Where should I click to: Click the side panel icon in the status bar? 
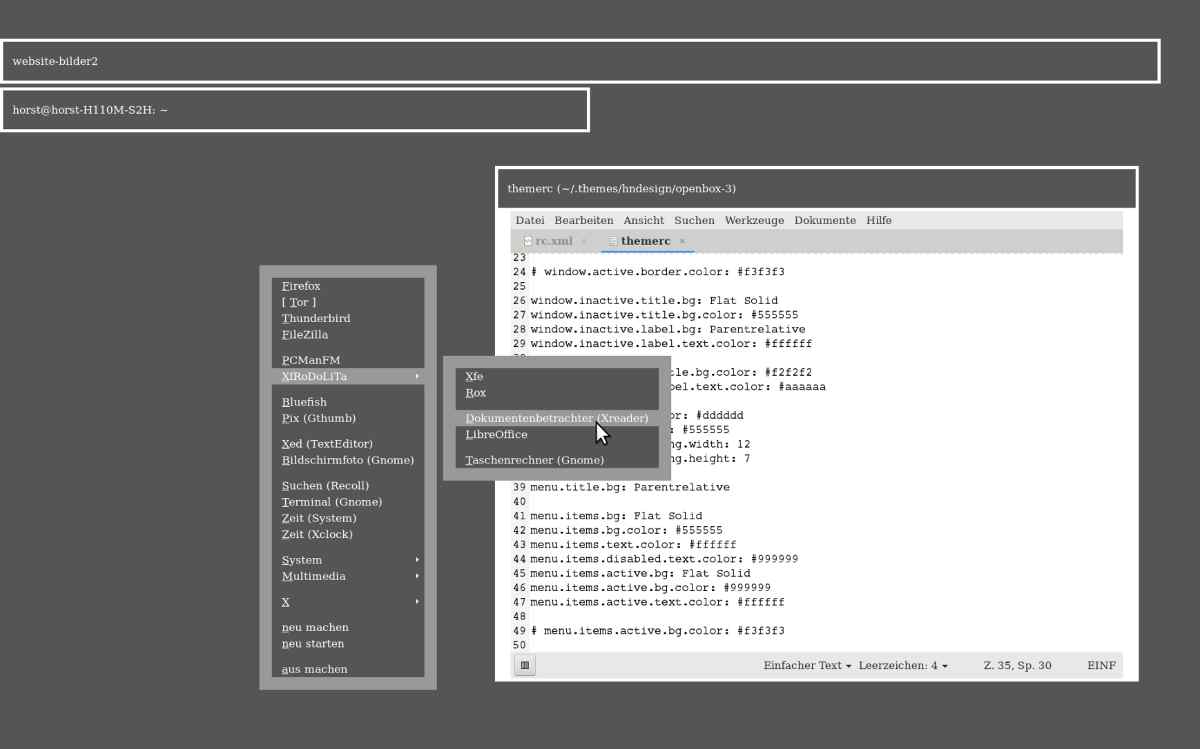click(525, 665)
